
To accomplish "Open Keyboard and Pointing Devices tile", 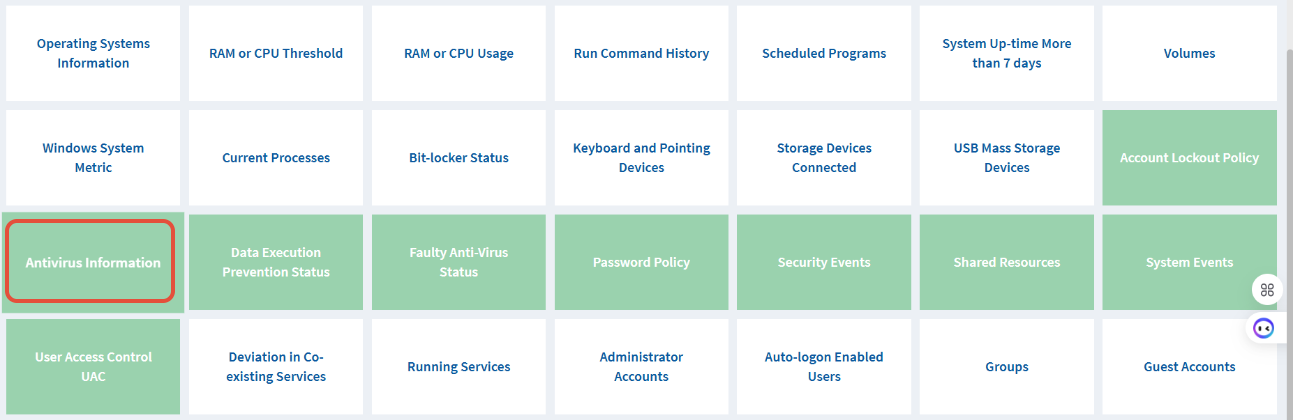I will coord(641,158).
